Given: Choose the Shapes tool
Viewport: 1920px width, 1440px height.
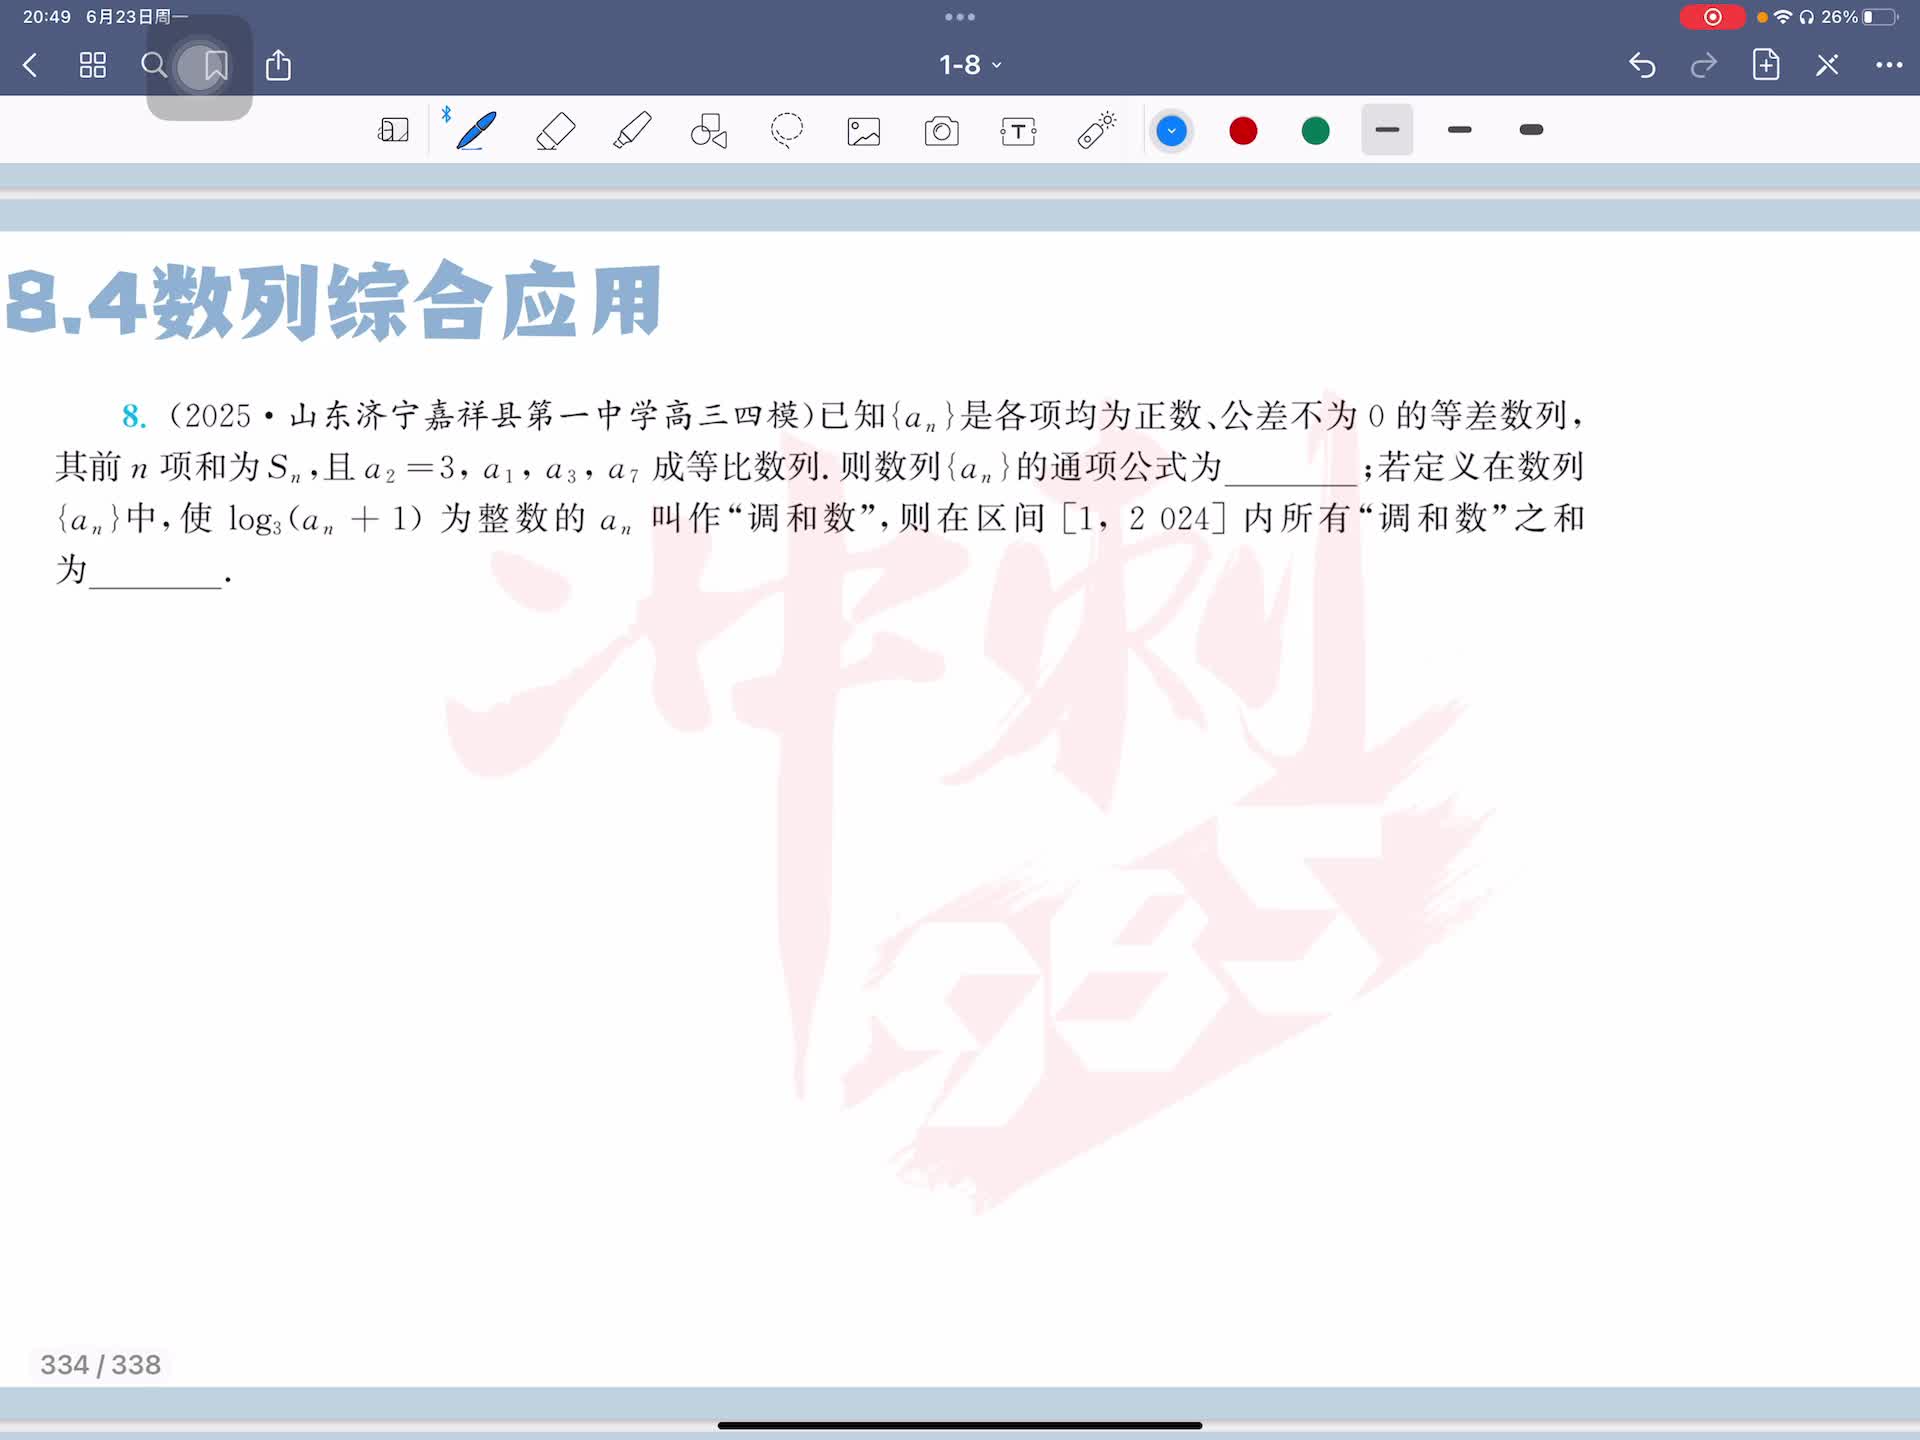Looking at the screenshot, I should click(709, 130).
